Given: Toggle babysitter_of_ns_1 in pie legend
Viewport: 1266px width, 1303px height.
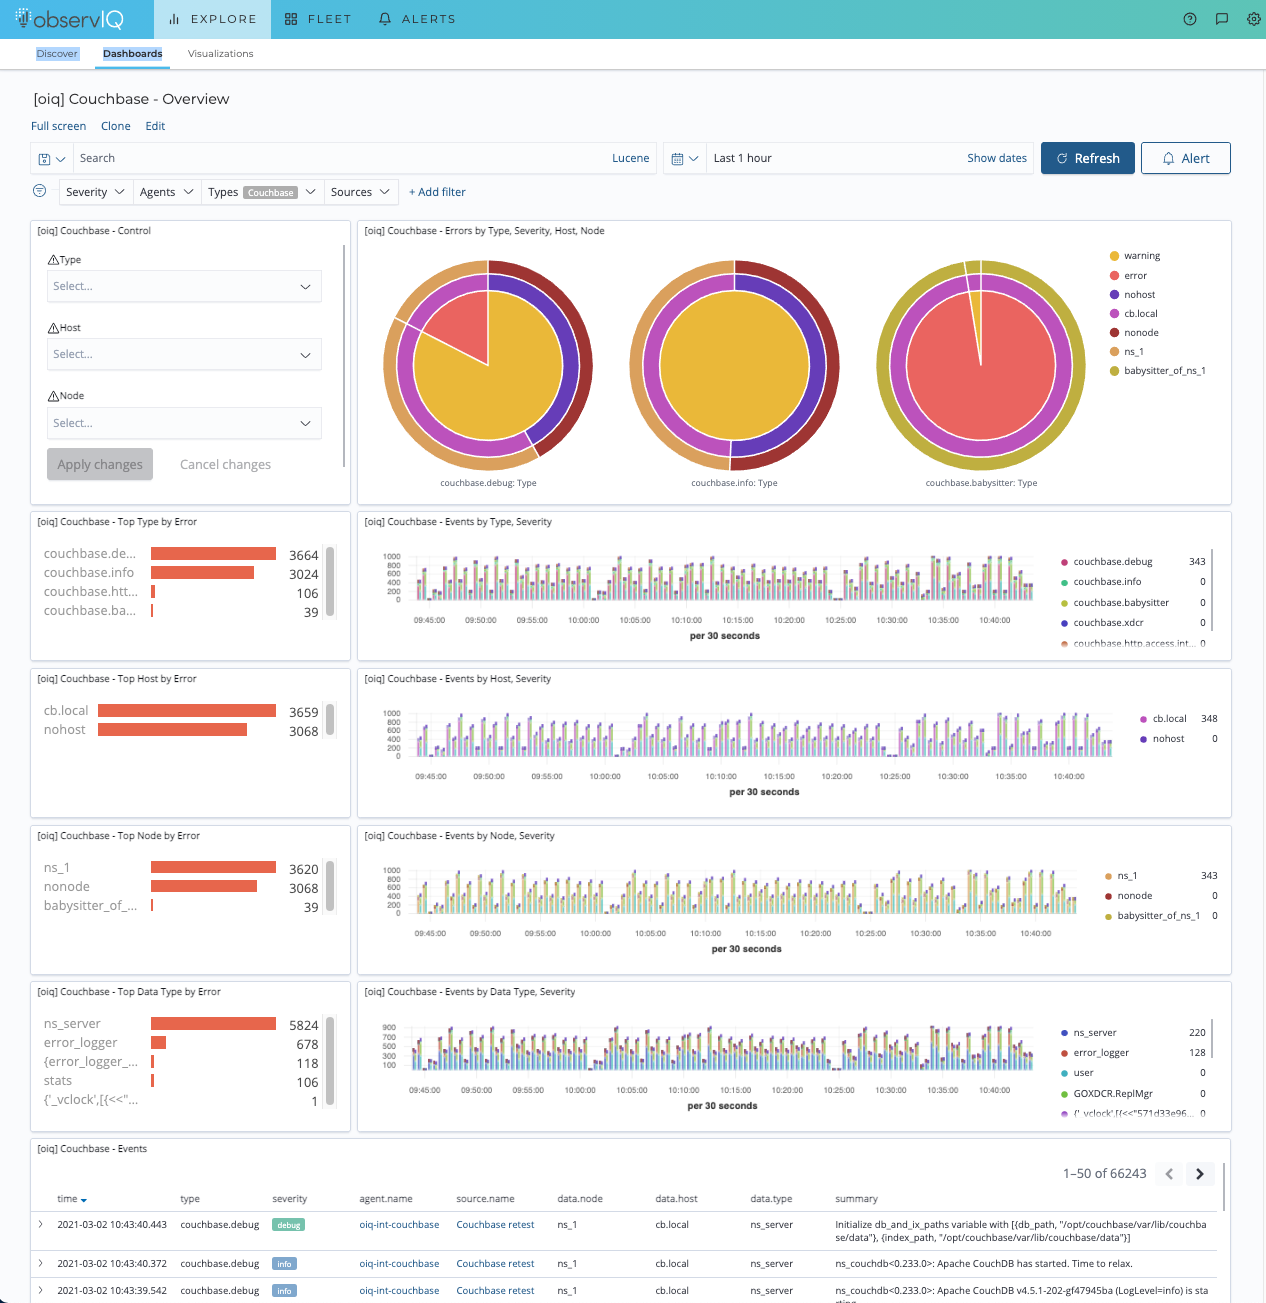Looking at the screenshot, I should (x=1158, y=371).
